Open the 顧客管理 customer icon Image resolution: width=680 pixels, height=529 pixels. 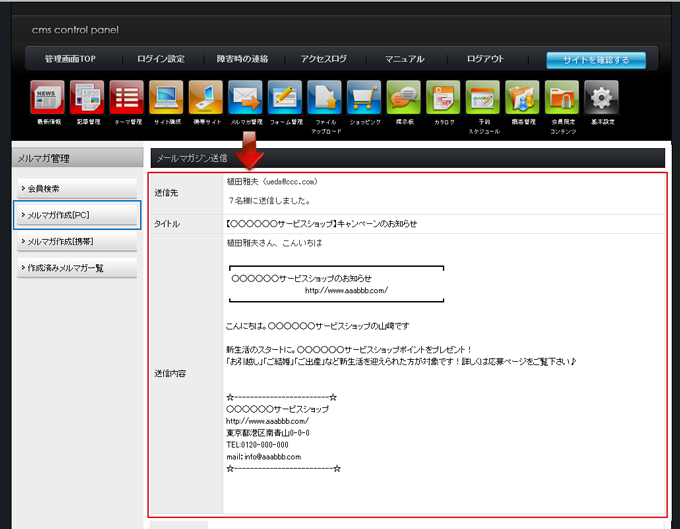(x=522, y=98)
